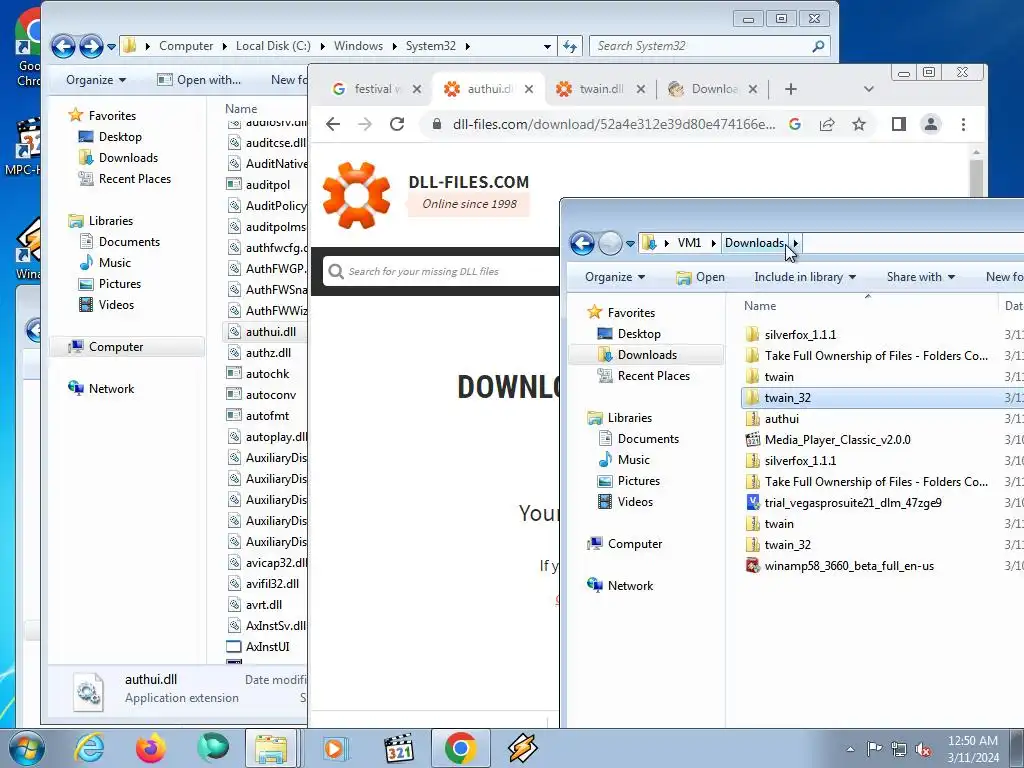
Task: Open System32 address bar history dropdown
Action: [547, 46]
